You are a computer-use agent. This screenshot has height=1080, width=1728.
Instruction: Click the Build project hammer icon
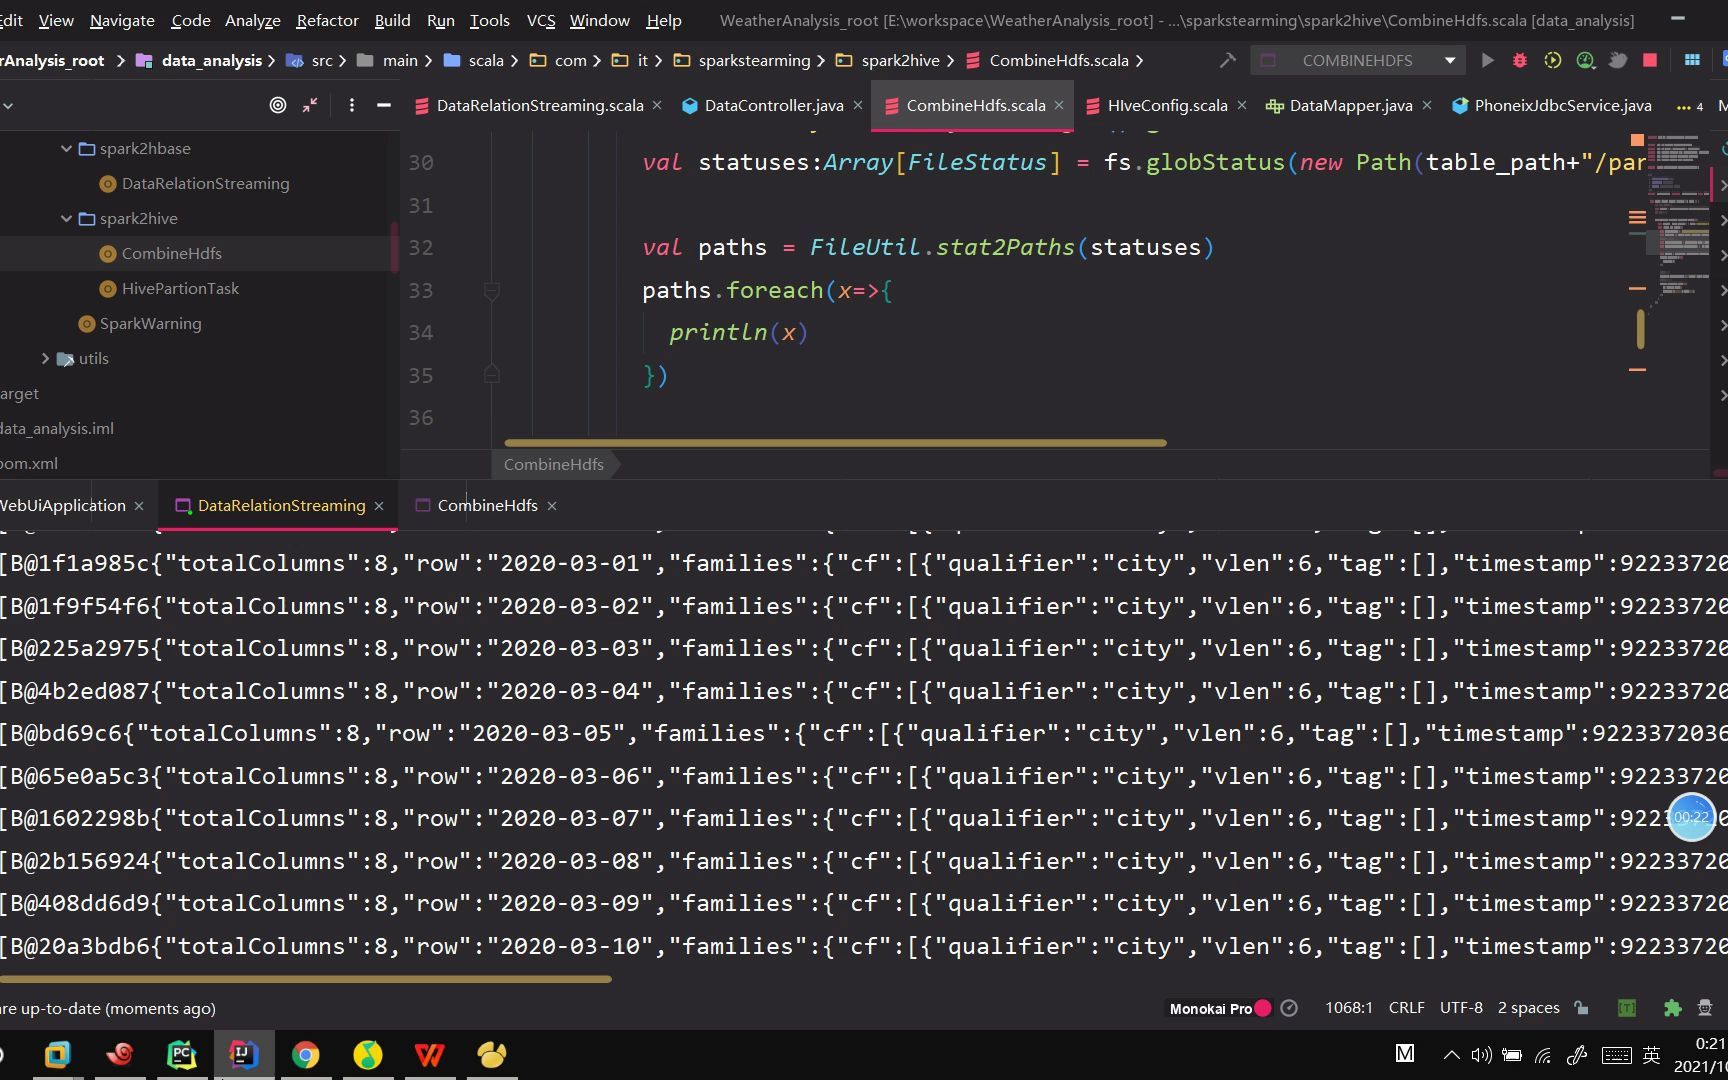pos(1227,61)
